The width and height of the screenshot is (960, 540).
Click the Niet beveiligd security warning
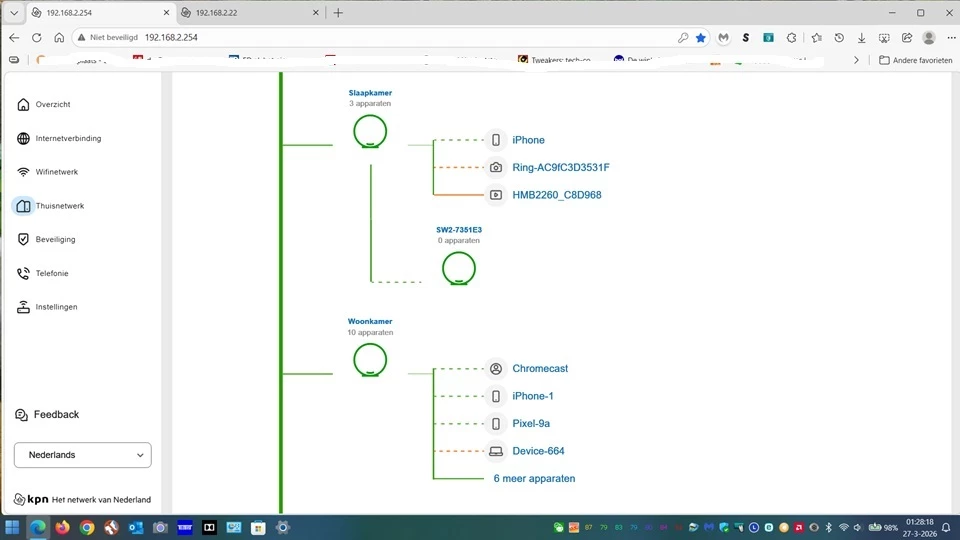pos(108,37)
